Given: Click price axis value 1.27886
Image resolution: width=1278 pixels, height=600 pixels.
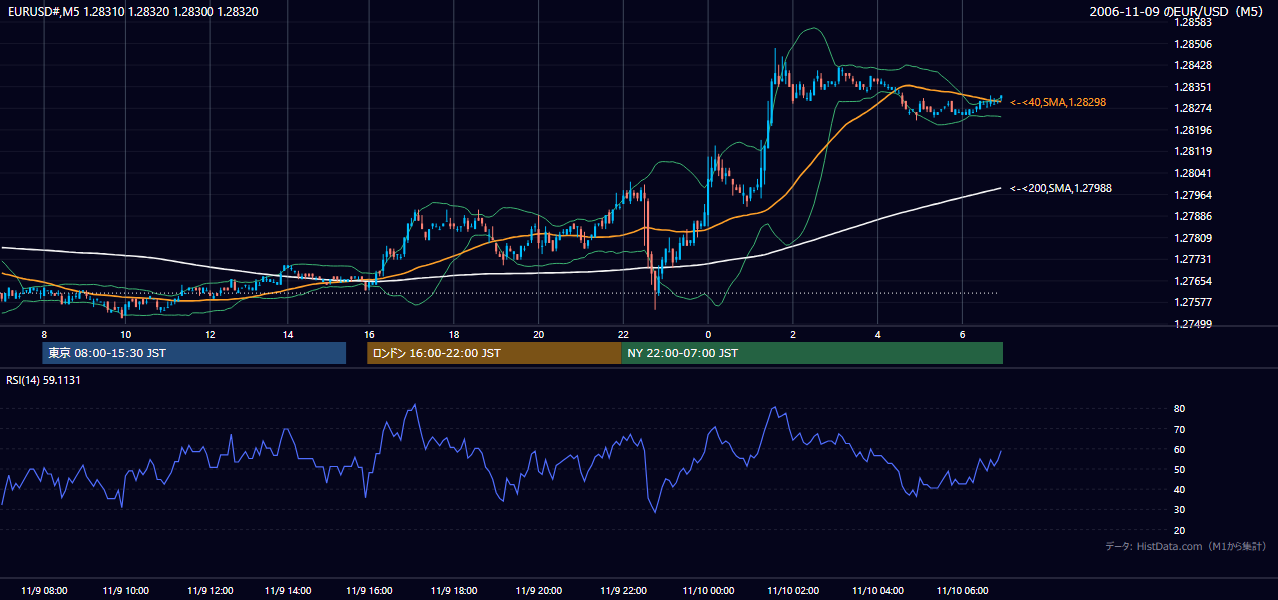Looking at the screenshot, I should point(1192,216).
